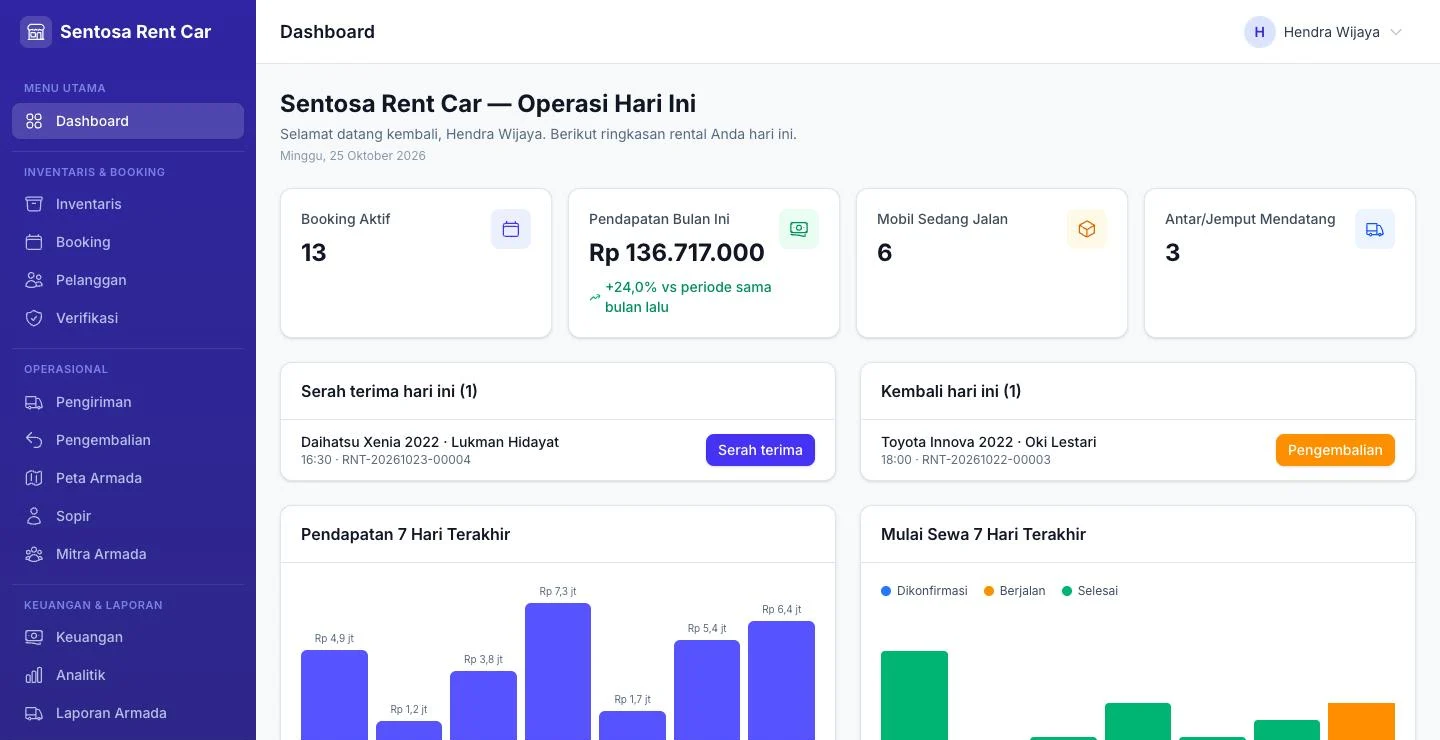Click the Rp 7,3 jt revenue bar
The image size is (1440, 740).
click(x=558, y=671)
